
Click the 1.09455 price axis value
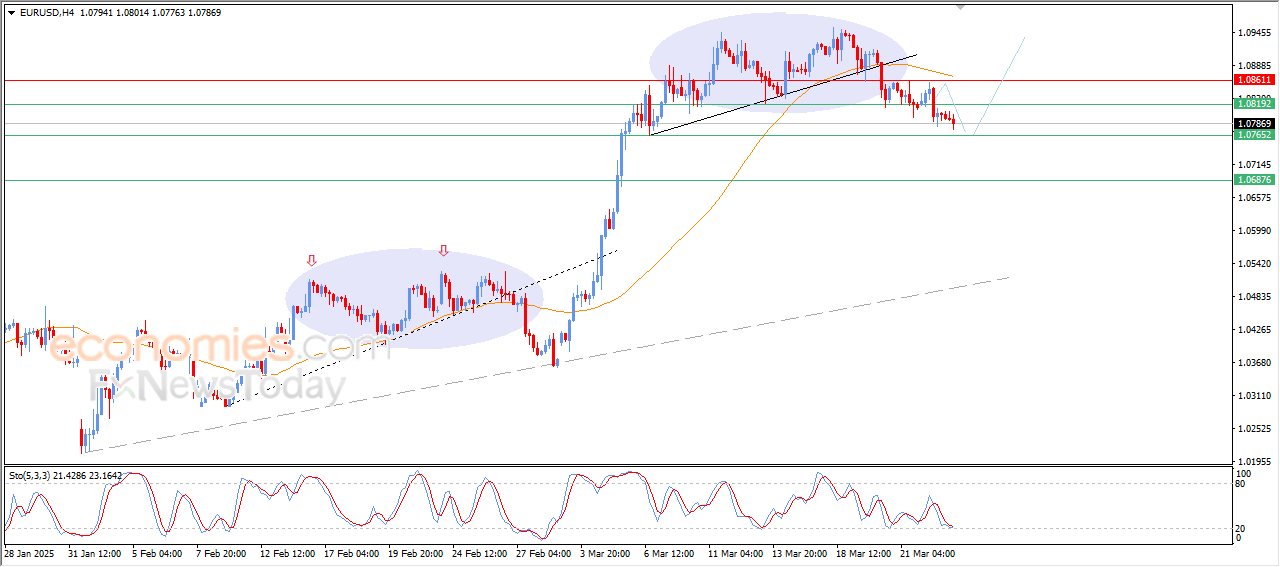1254,33
